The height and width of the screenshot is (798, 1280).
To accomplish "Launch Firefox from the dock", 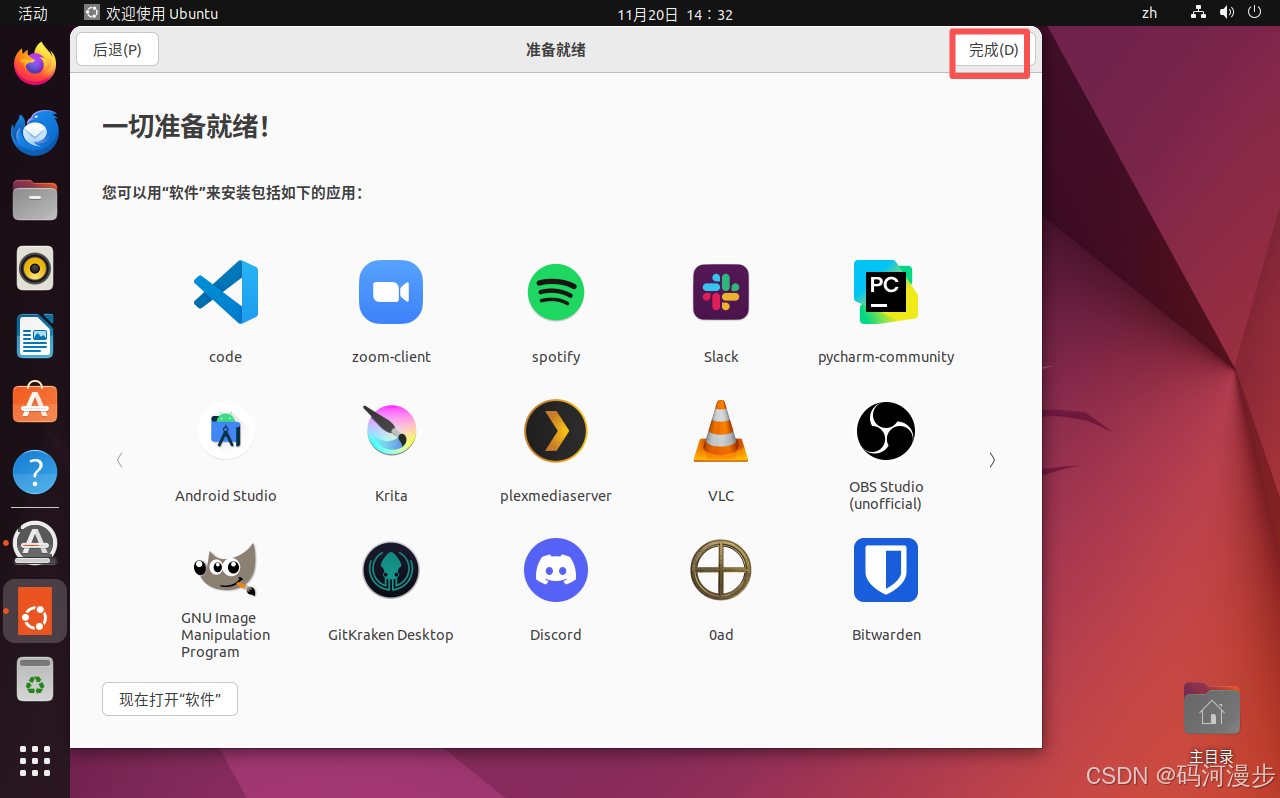I will coord(35,65).
